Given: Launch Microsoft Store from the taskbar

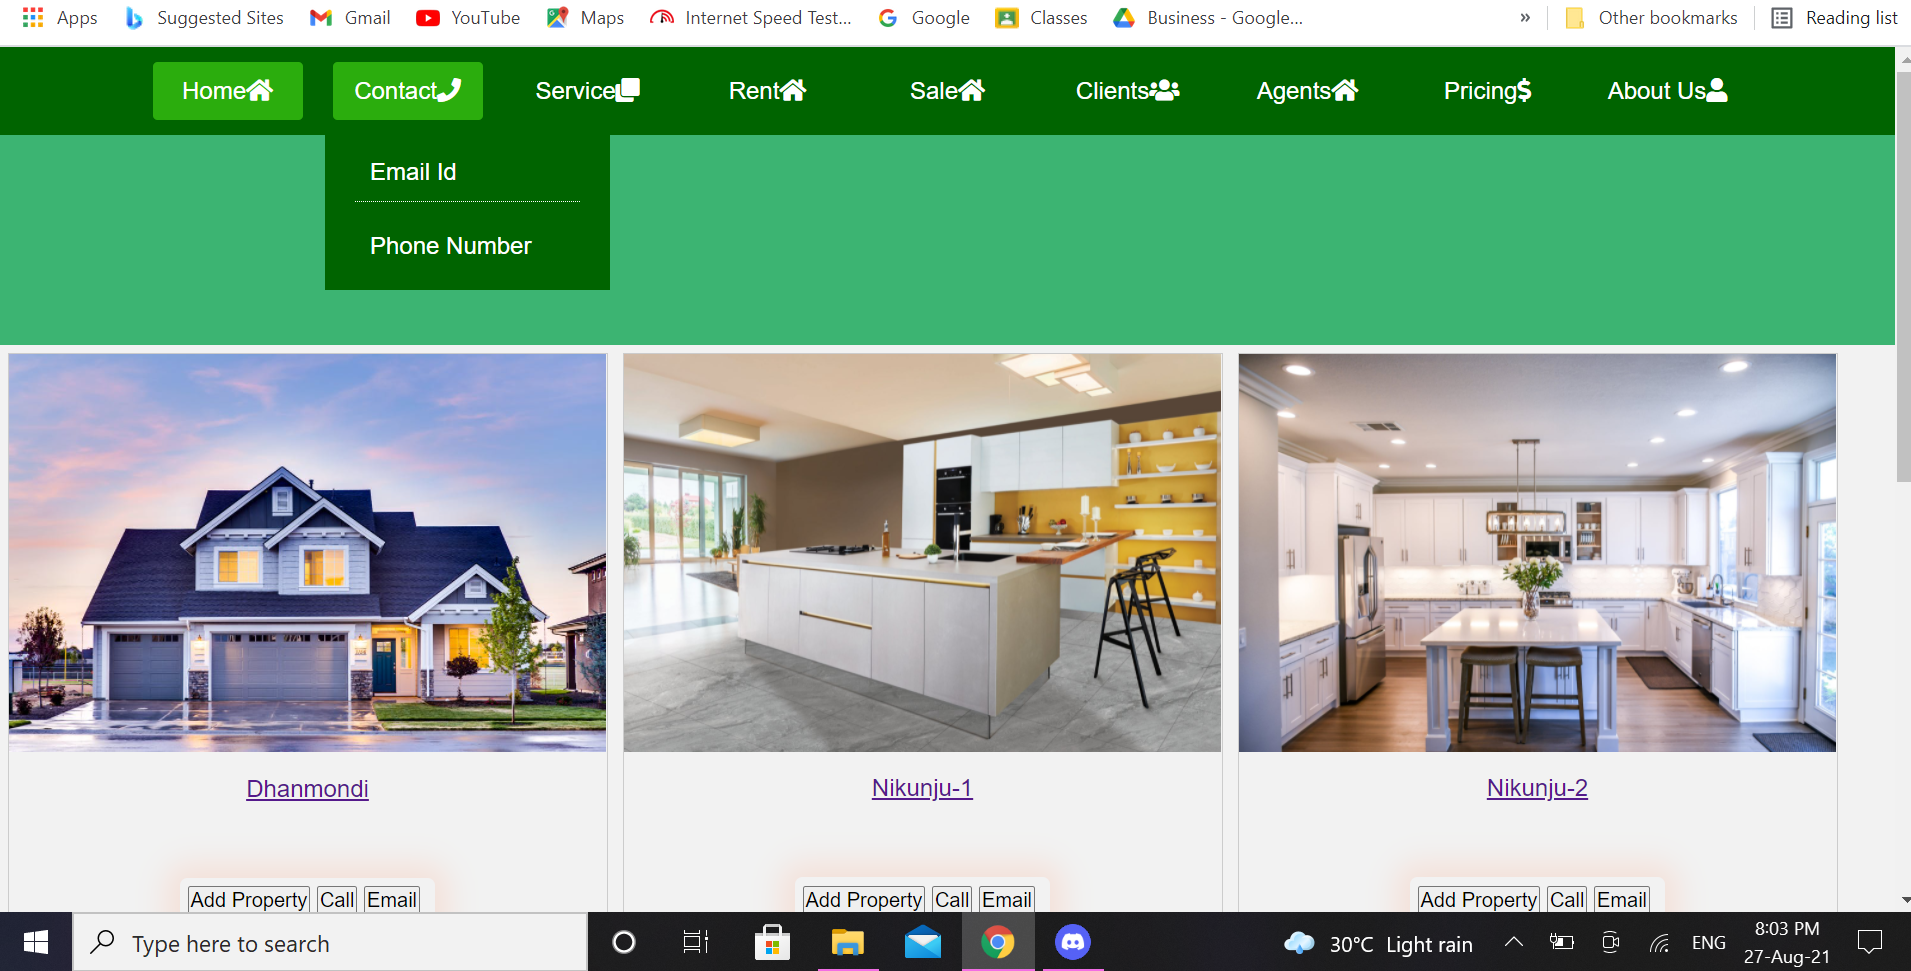Looking at the screenshot, I should coord(772,942).
